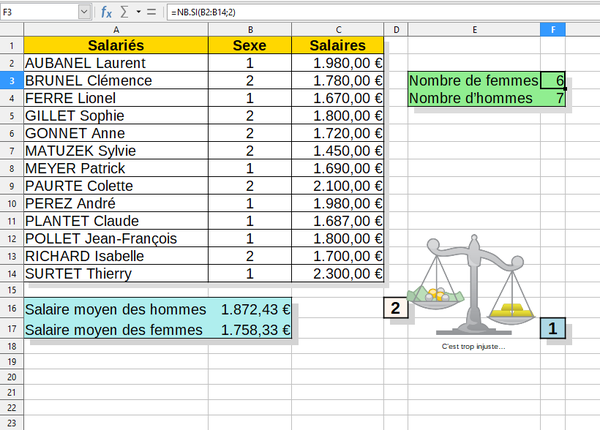Select column D header
The image size is (600, 430).
[x=396, y=30]
